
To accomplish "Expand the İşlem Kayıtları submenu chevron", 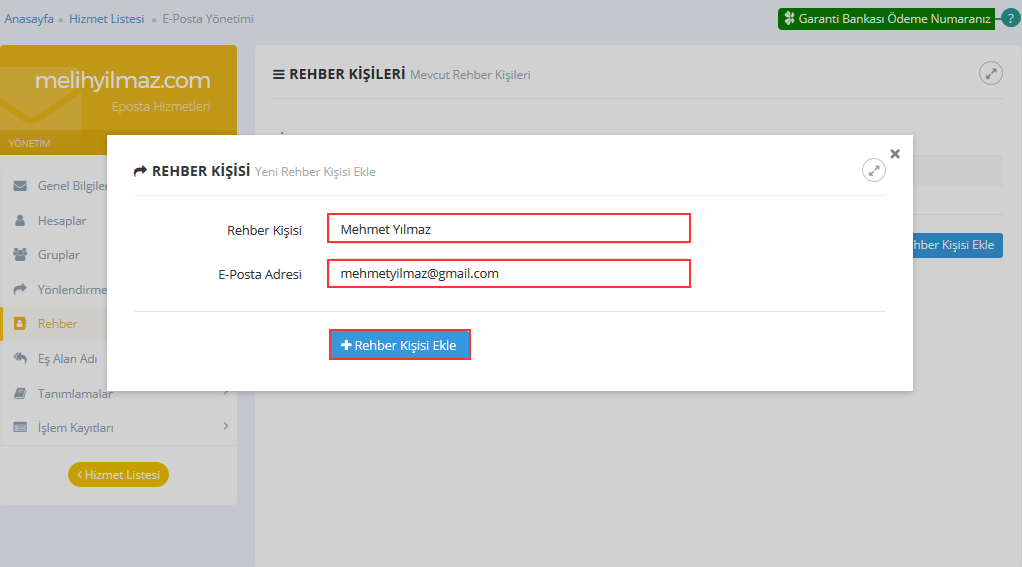I will coord(225,427).
